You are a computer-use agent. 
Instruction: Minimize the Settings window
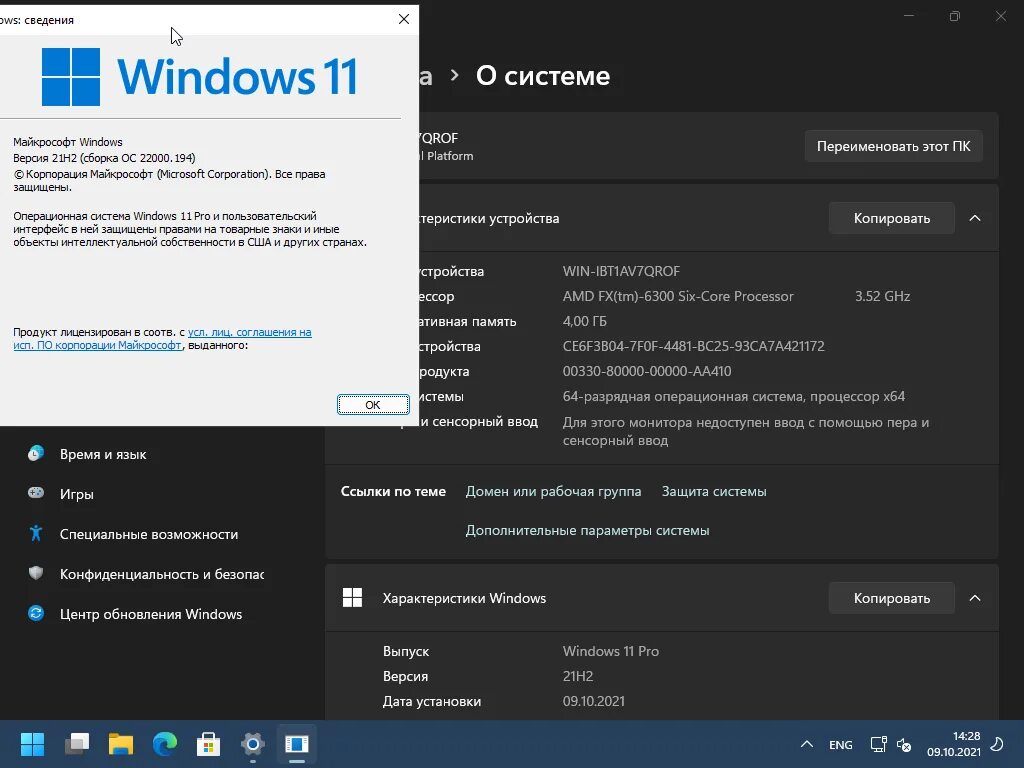click(908, 16)
